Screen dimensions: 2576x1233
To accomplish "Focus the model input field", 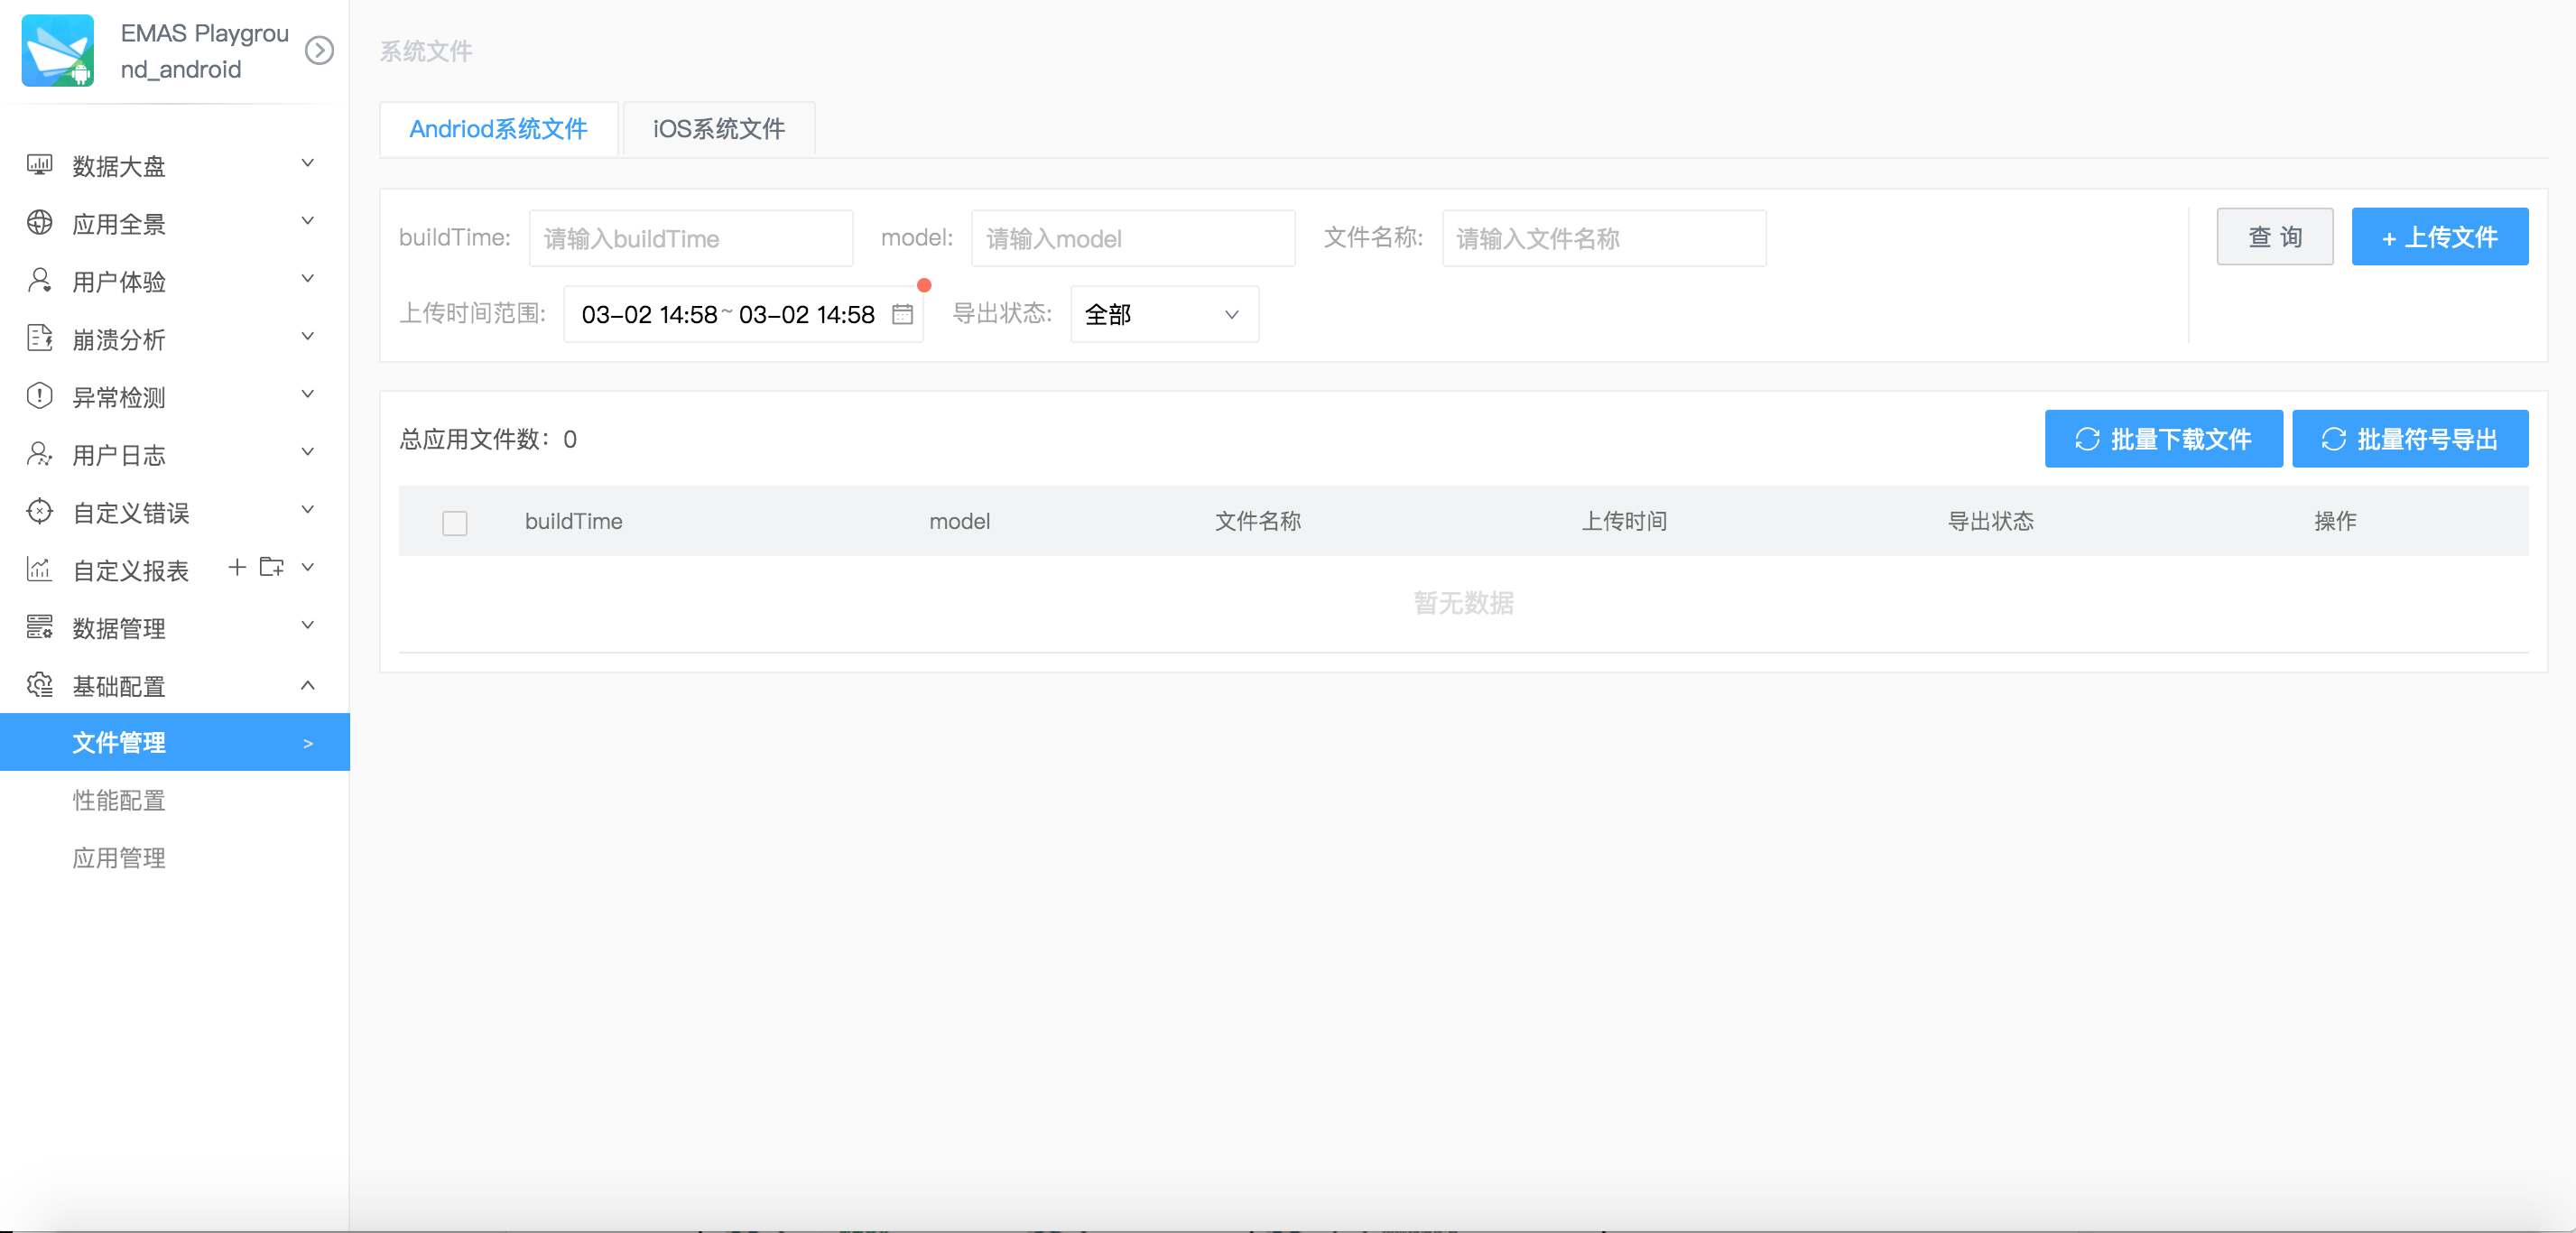I will coord(1133,238).
